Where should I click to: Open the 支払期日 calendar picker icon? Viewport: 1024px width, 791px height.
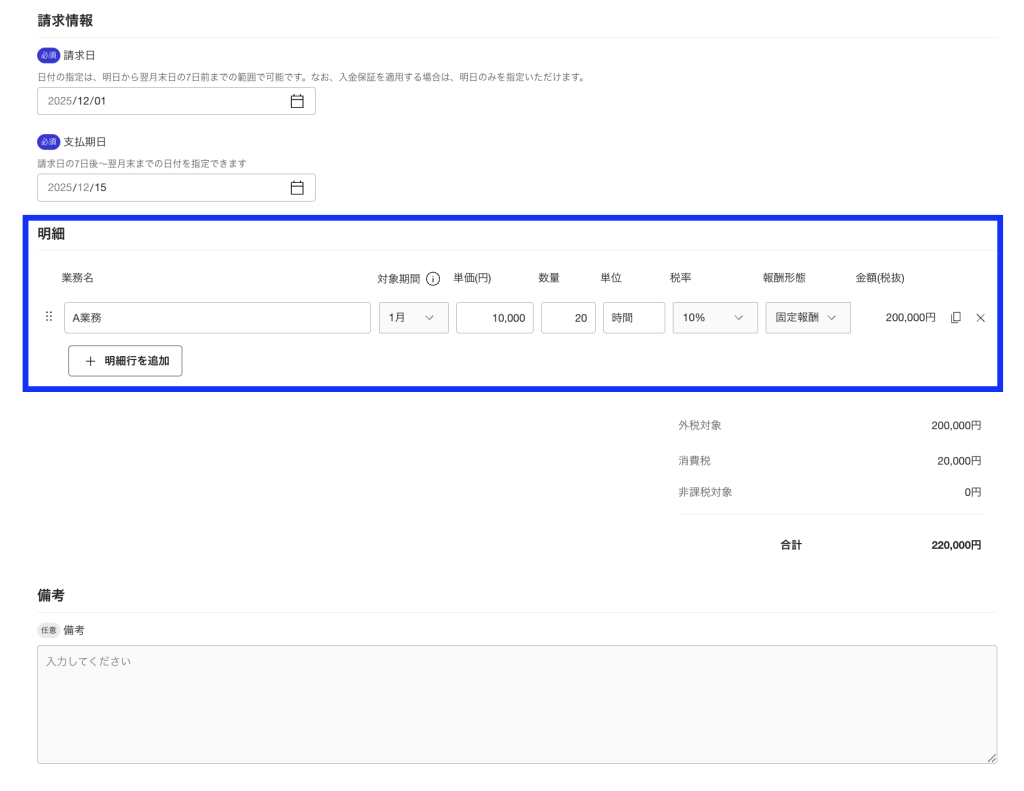click(x=297, y=188)
